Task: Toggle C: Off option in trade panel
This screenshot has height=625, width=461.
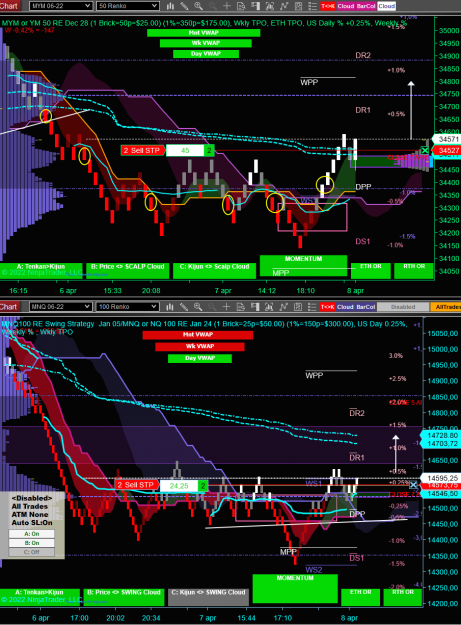Action: pos(31,552)
